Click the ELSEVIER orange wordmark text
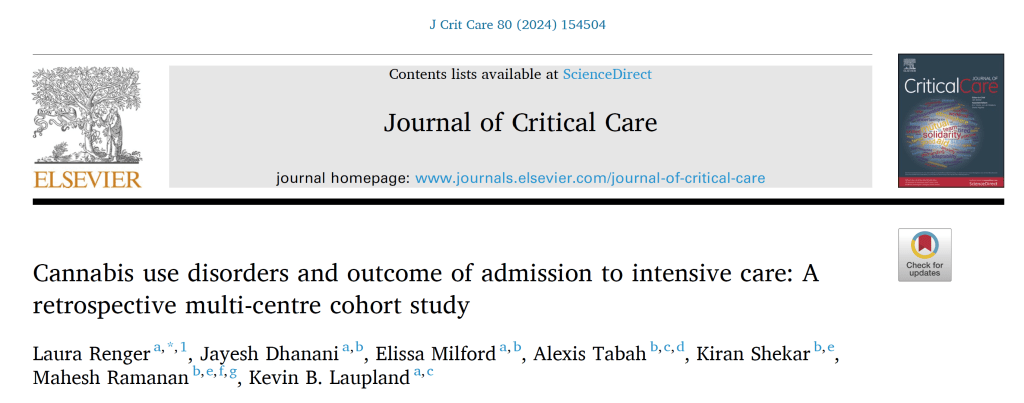 tap(87, 180)
